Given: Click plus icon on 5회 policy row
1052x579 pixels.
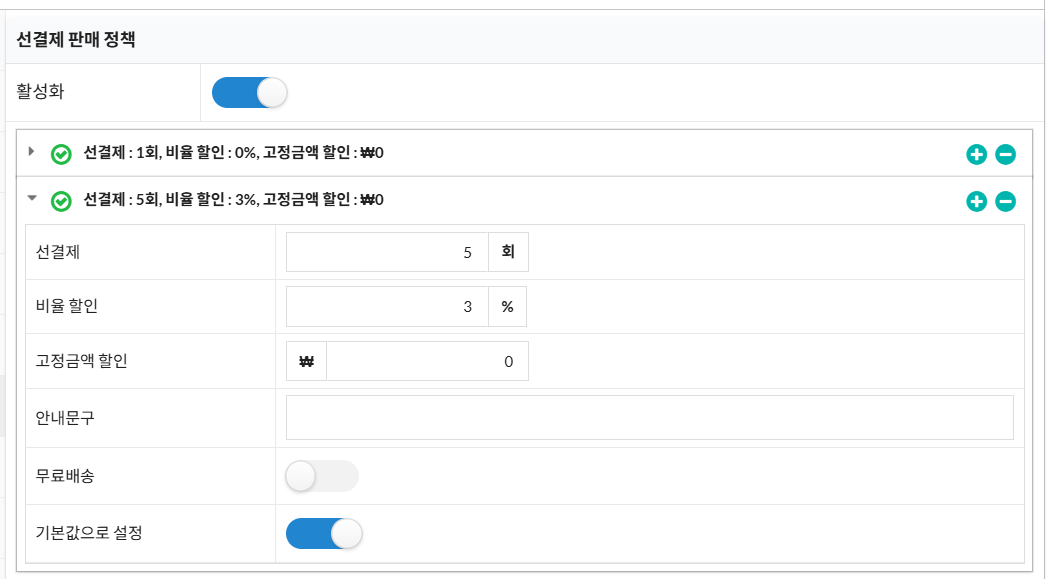Looking at the screenshot, I should pos(976,201).
